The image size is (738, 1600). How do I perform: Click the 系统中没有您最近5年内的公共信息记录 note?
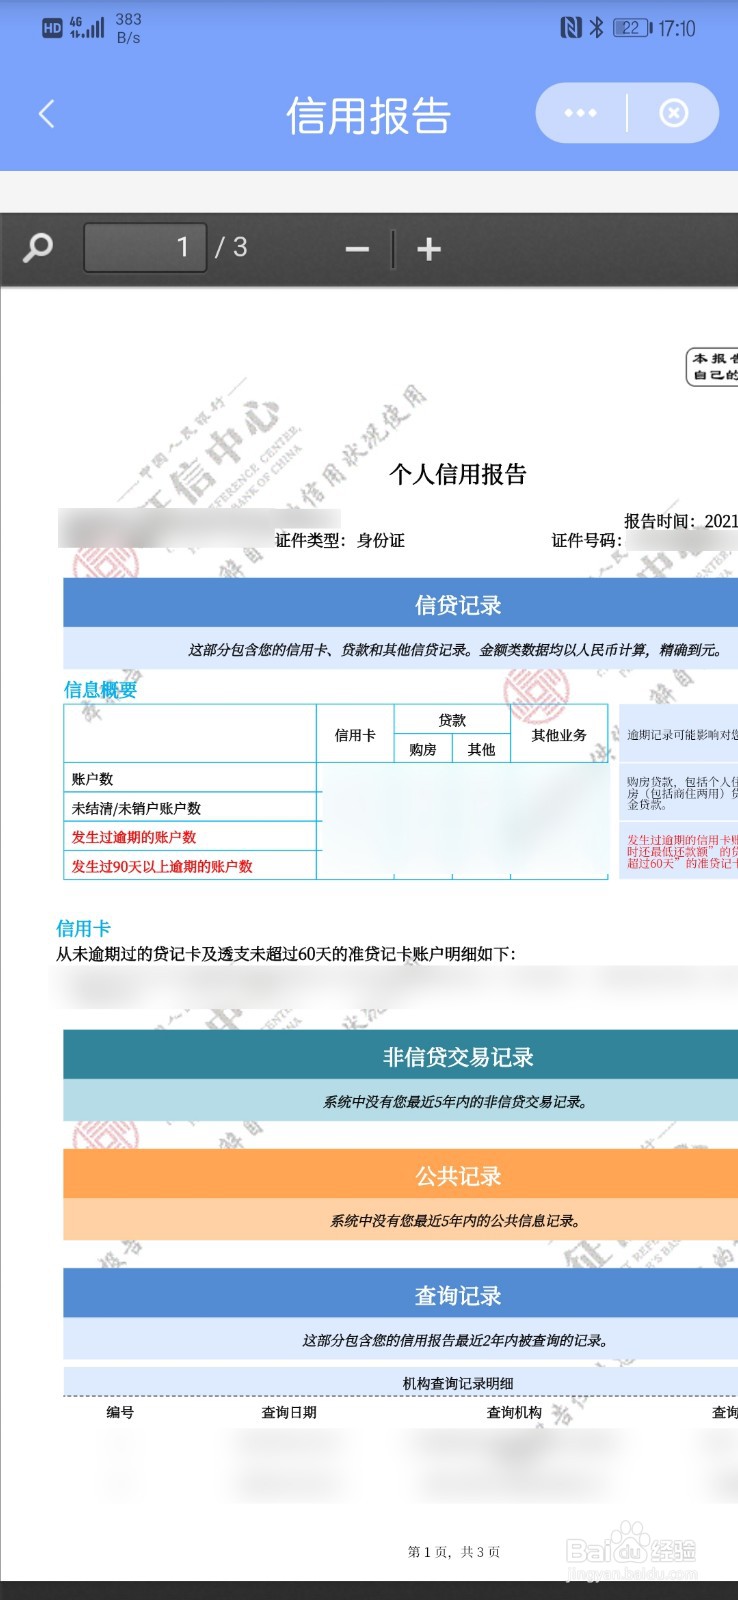click(457, 1220)
